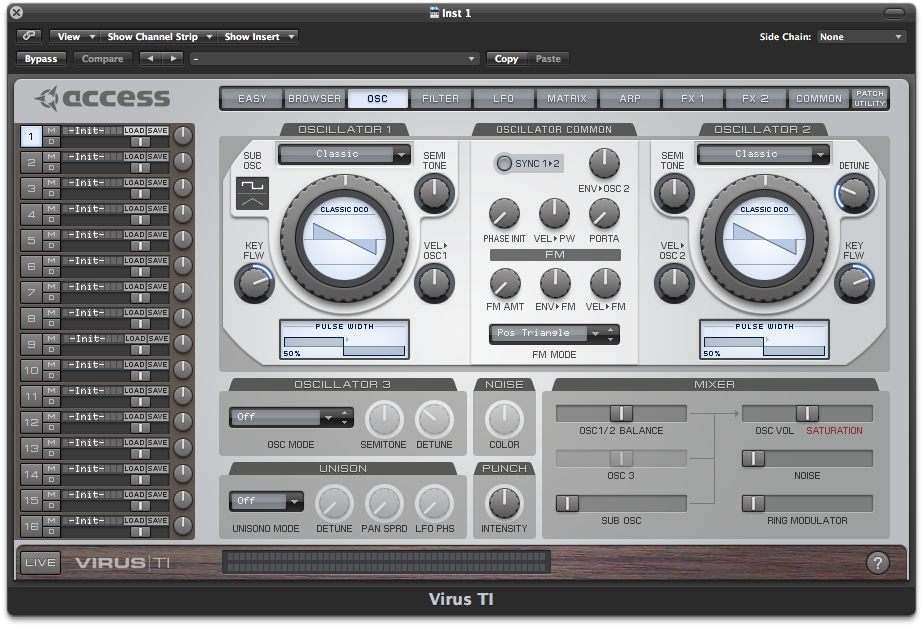Click the LIVE badge at the bottom left
The width and height of the screenshot is (923, 627).
coord(39,562)
